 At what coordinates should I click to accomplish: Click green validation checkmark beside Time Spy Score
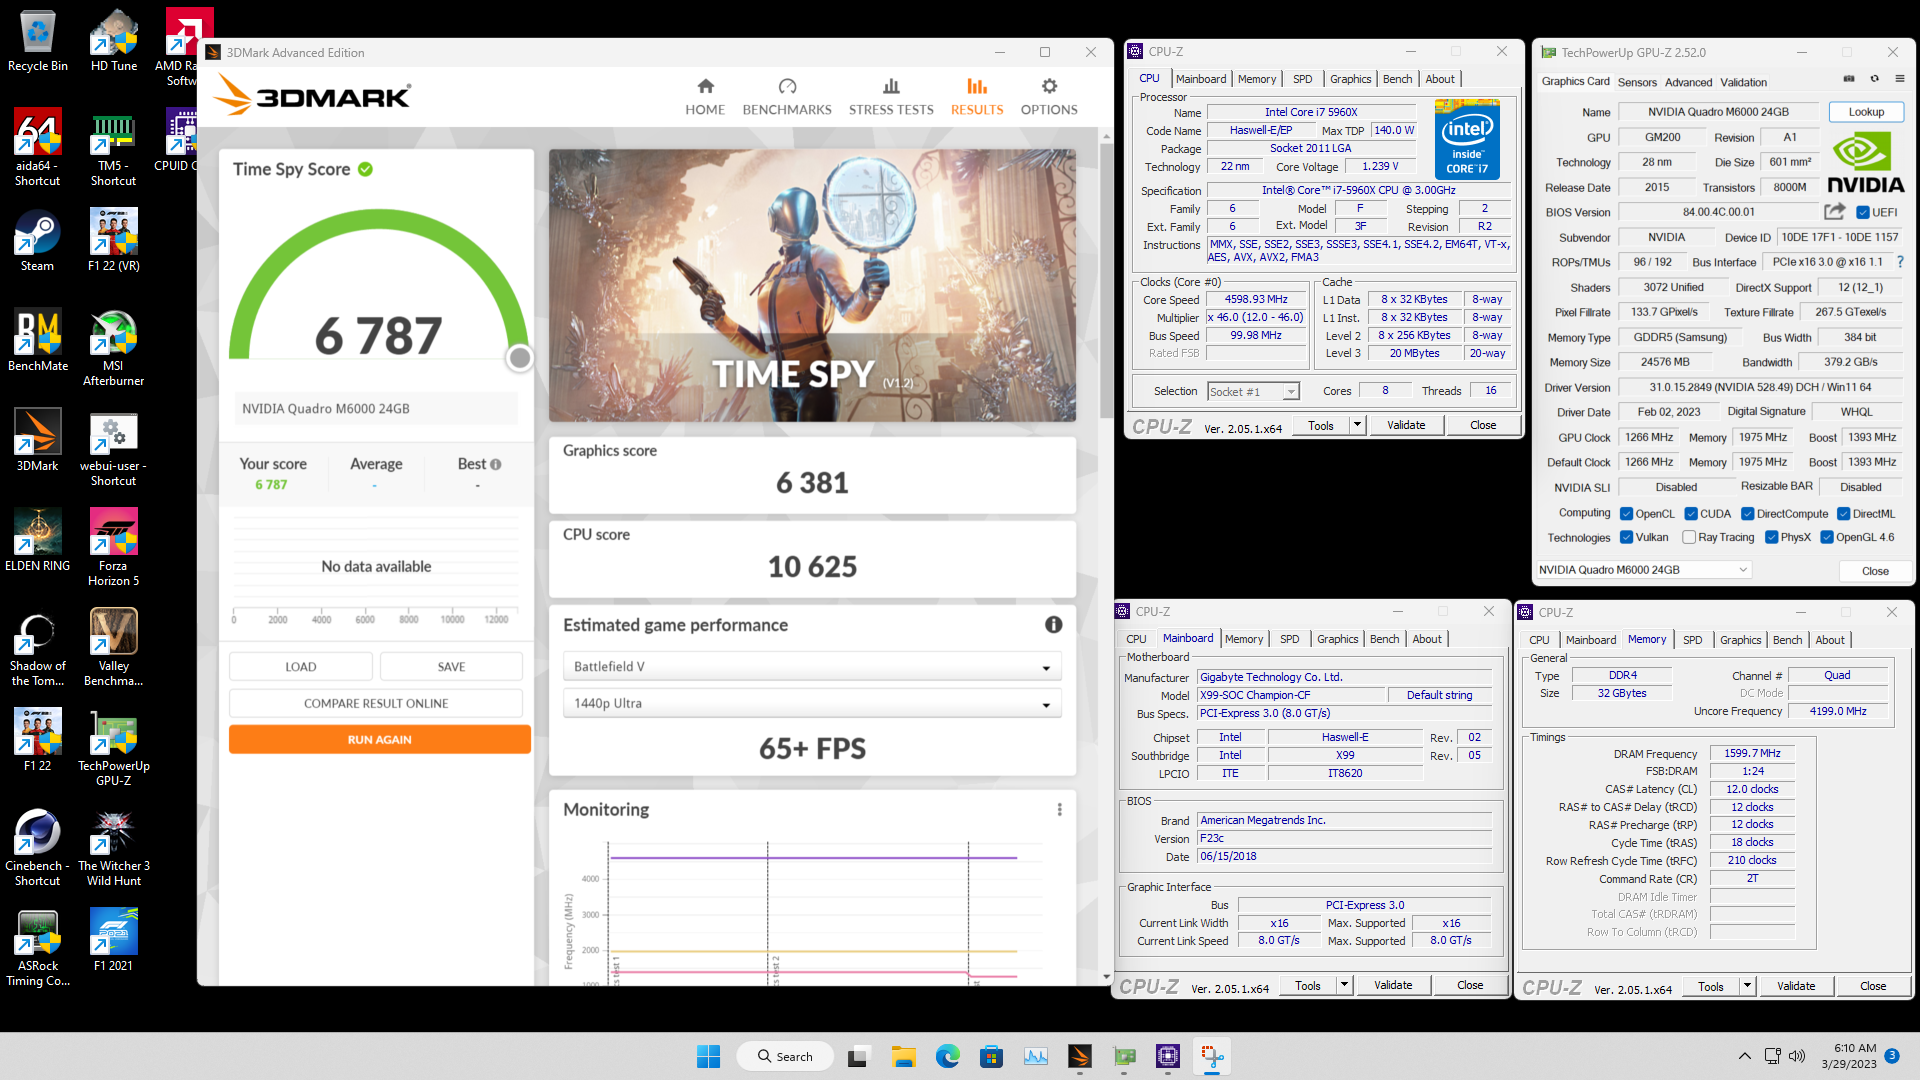(366, 169)
